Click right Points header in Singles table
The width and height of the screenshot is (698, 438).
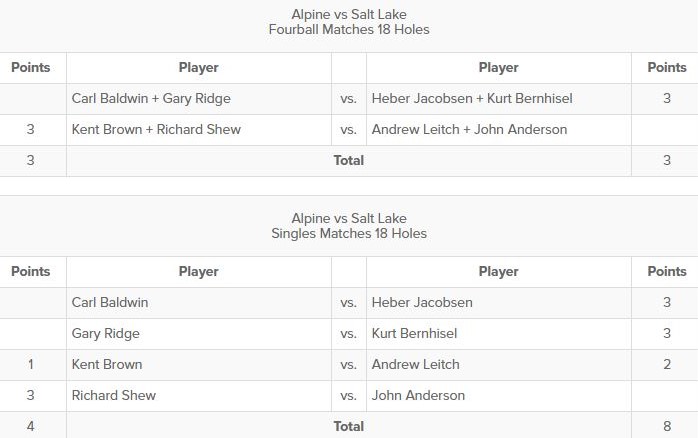pos(667,272)
